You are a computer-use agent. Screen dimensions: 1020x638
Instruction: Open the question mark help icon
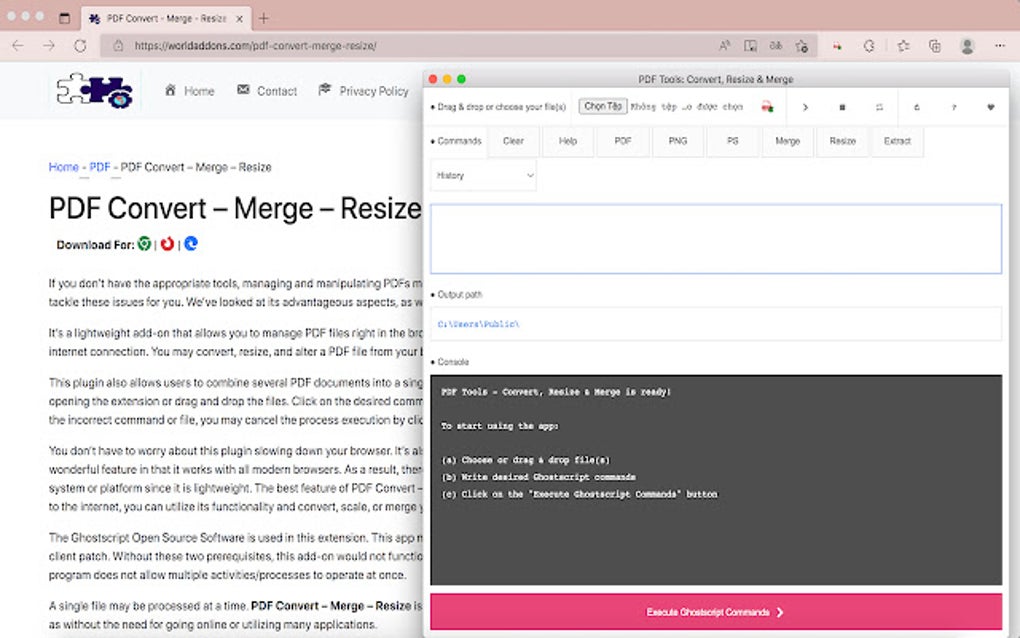[x=954, y=107]
